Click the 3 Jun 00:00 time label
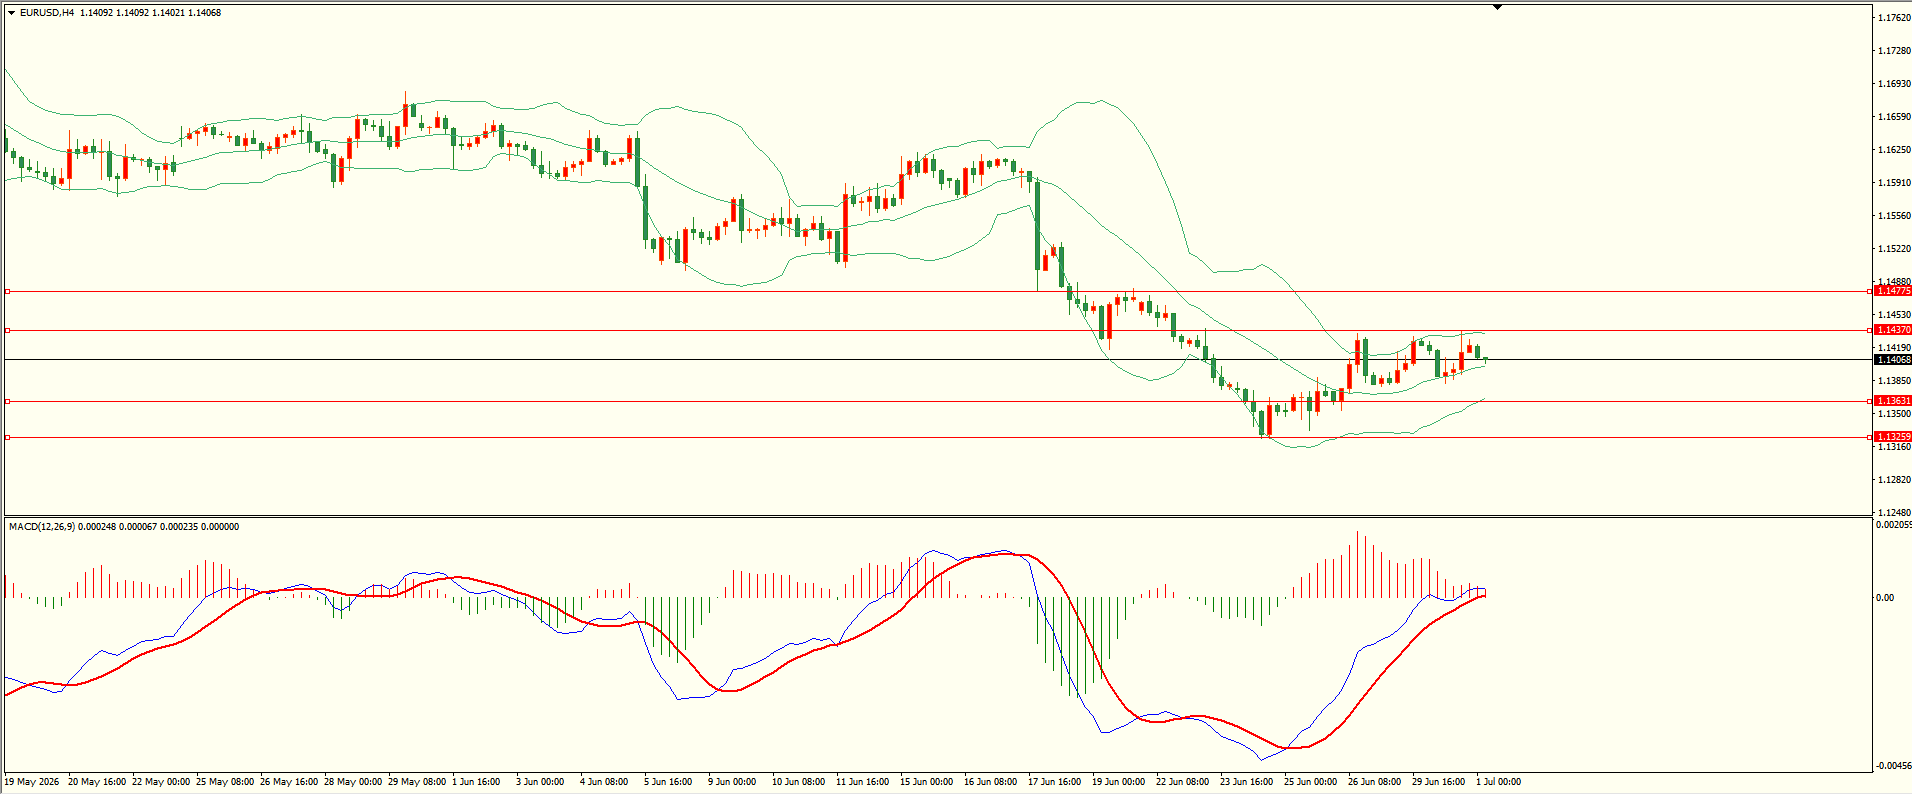This screenshot has height=795, width=1912. (x=540, y=782)
